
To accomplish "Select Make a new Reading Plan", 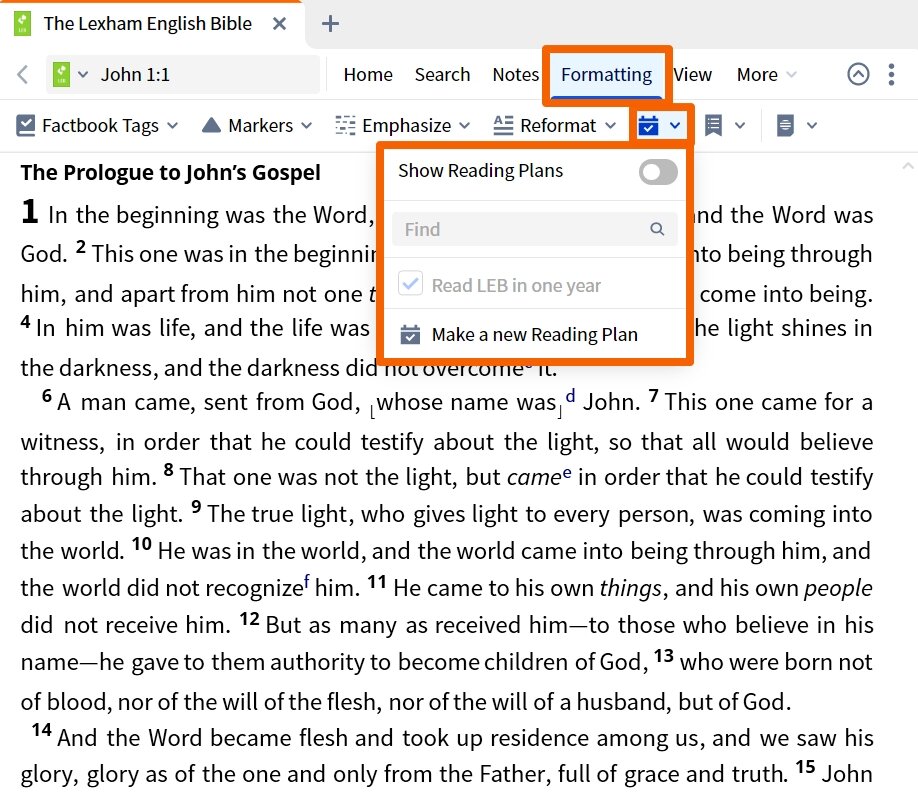I will click(535, 334).
